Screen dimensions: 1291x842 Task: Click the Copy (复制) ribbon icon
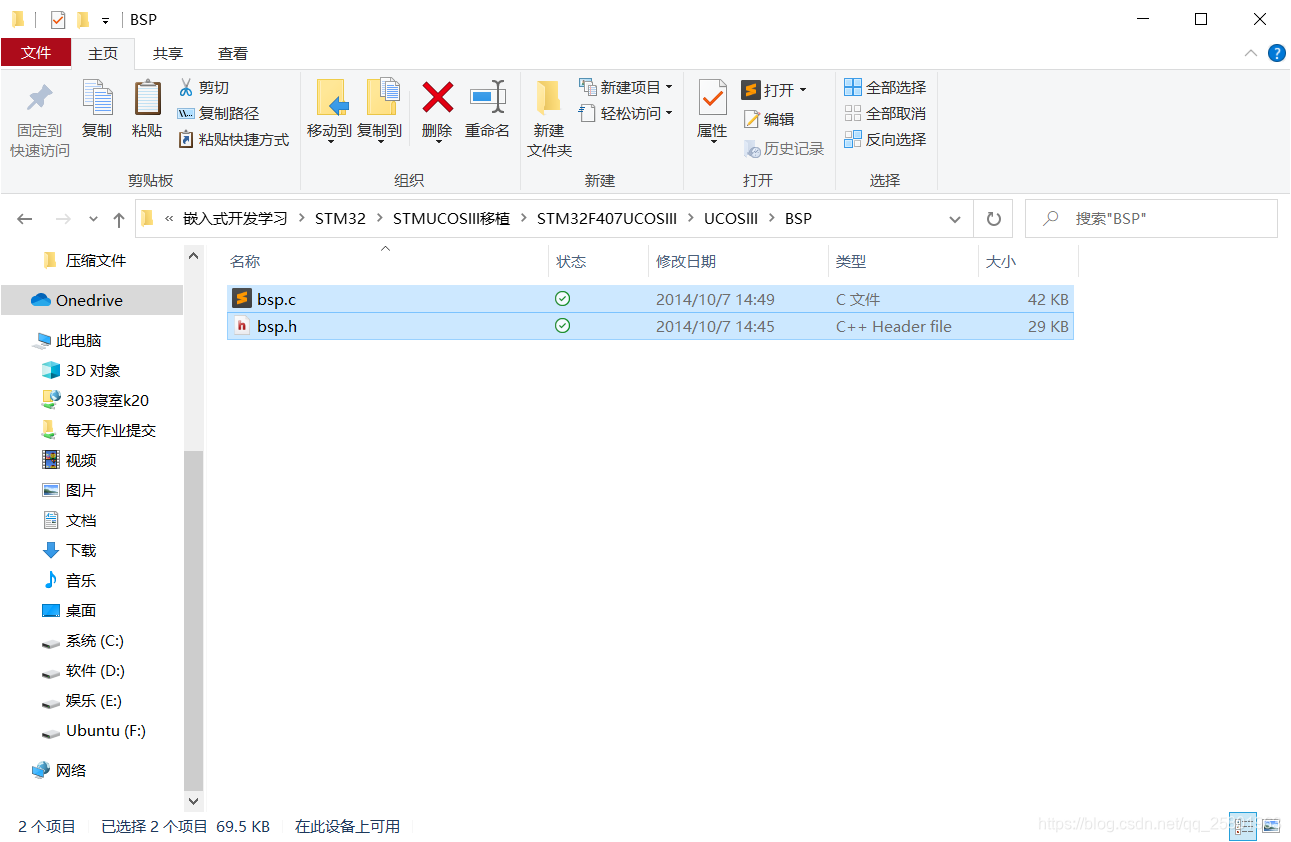click(x=97, y=98)
